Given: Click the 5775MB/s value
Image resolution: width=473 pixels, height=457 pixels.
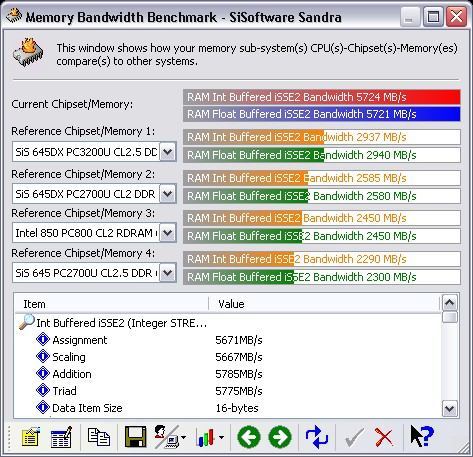Looking at the screenshot, I should click(x=239, y=391).
